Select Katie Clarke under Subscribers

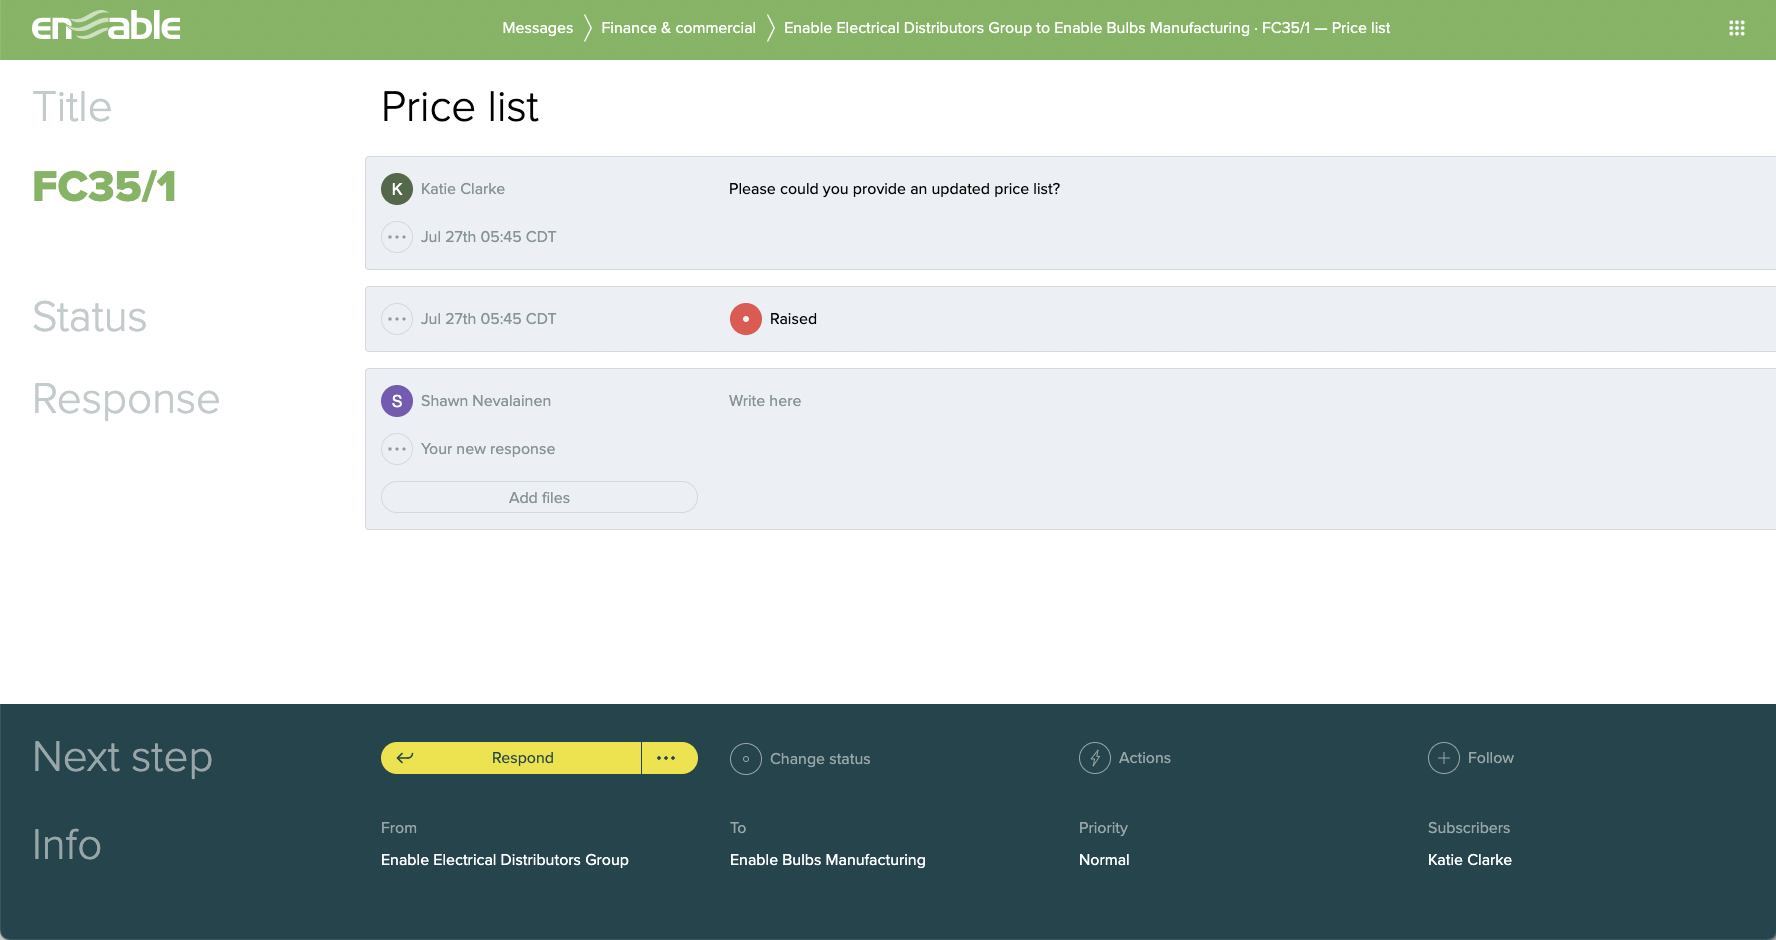(1469, 860)
